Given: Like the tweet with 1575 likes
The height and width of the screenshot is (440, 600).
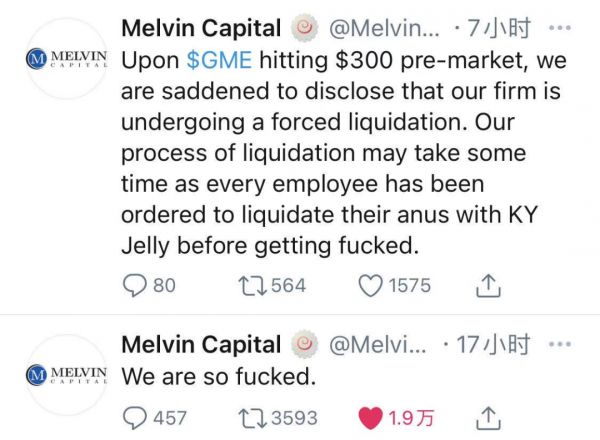Looking at the screenshot, I should pyautogui.click(x=372, y=286).
